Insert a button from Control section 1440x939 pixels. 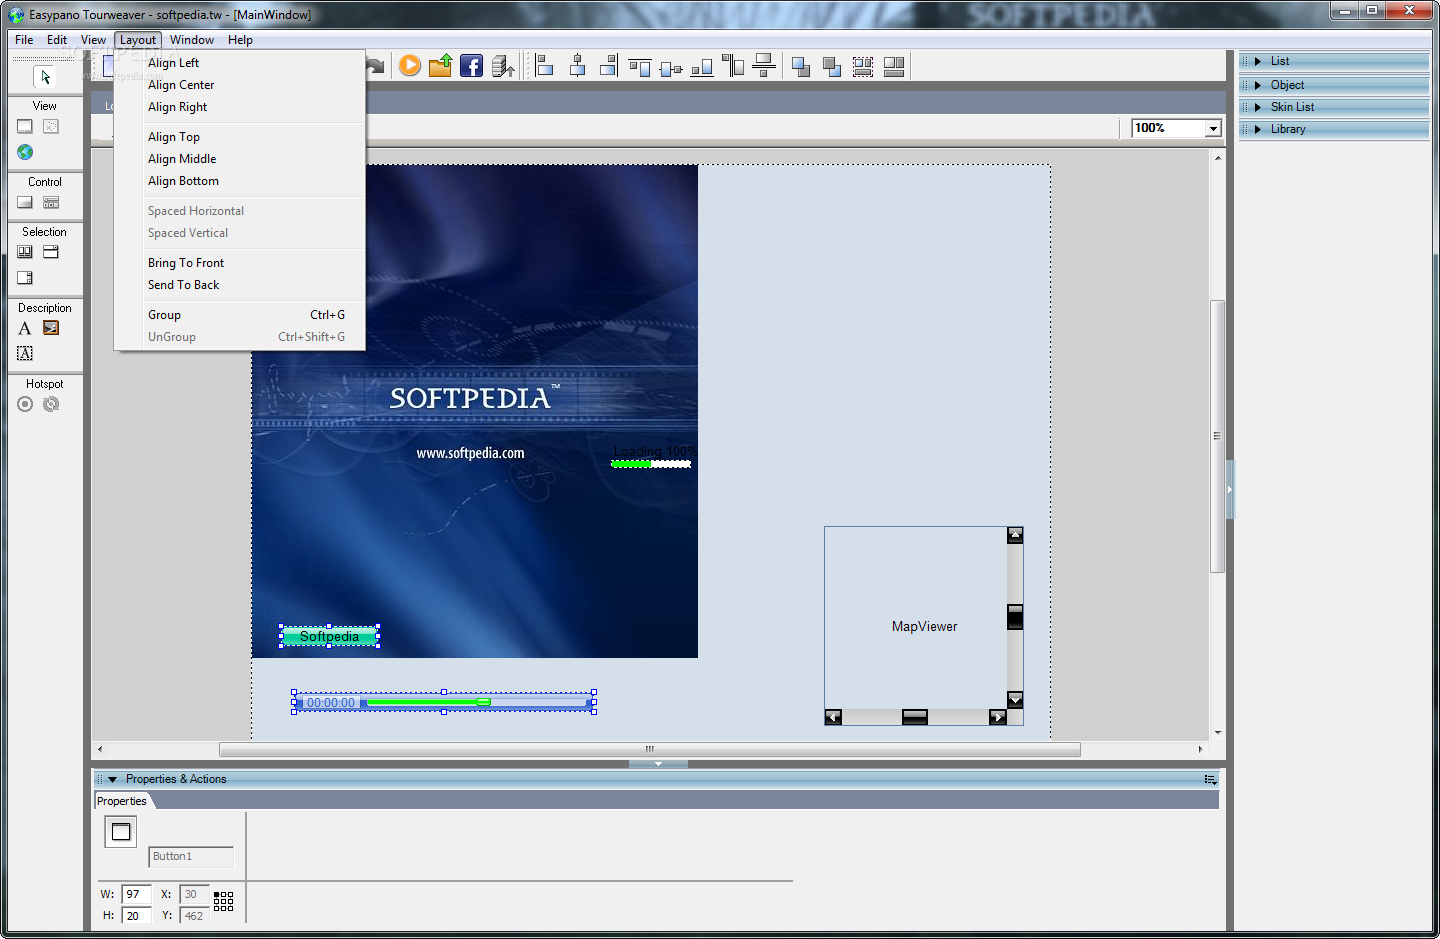click(x=25, y=203)
